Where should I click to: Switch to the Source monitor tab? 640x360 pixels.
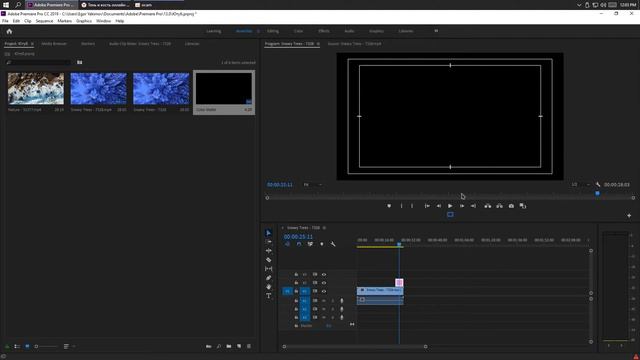(354, 44)
